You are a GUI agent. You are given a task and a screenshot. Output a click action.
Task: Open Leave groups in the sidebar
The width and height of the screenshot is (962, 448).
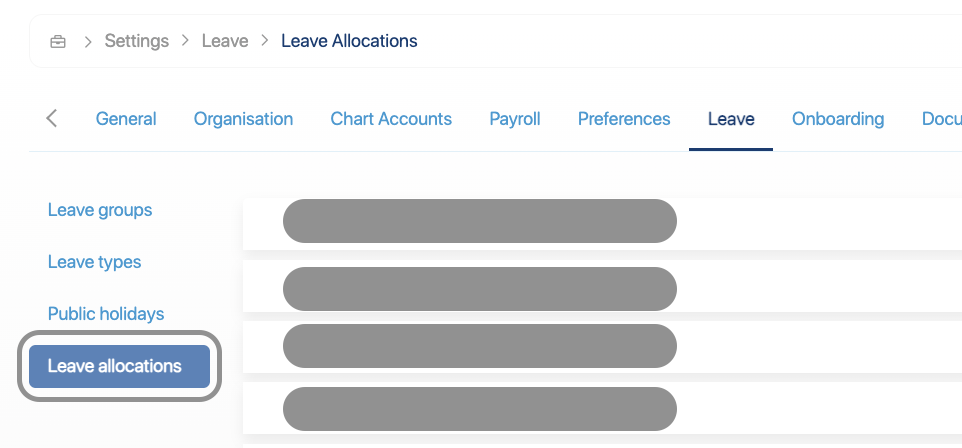point(100,210)
